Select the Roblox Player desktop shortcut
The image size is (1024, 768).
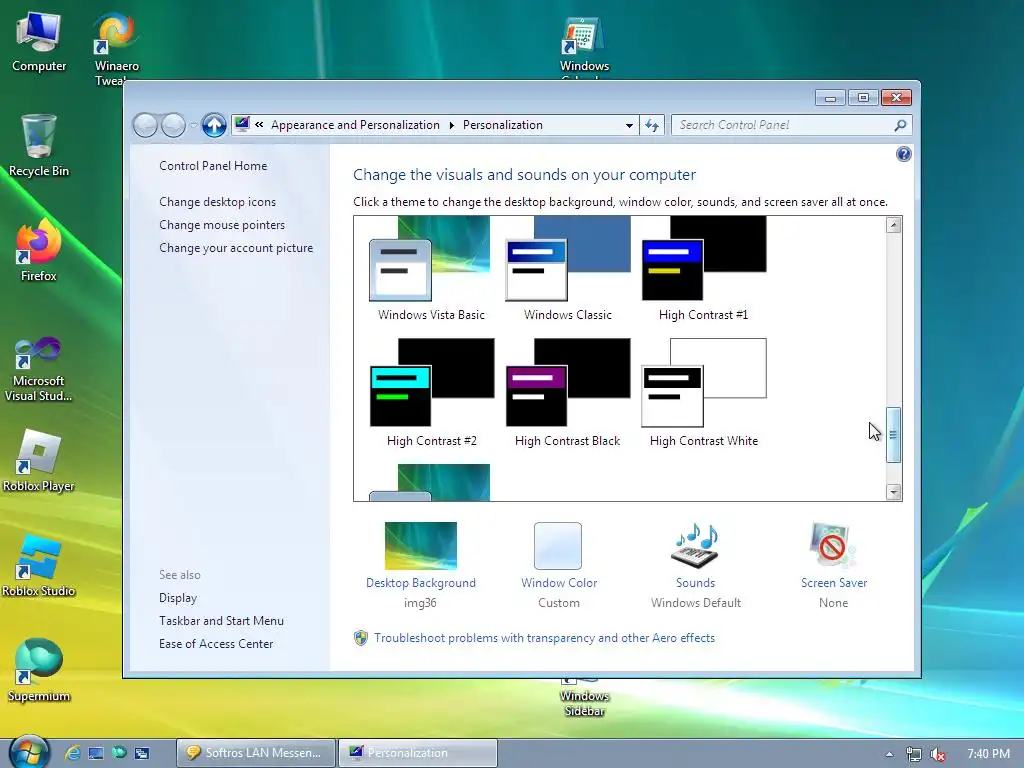39,461
